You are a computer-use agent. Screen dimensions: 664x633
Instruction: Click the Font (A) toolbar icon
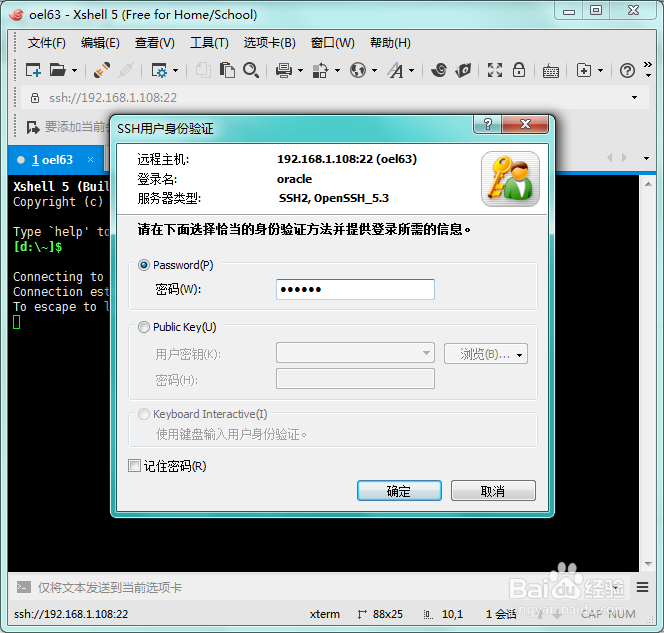[x=396, y=70]
